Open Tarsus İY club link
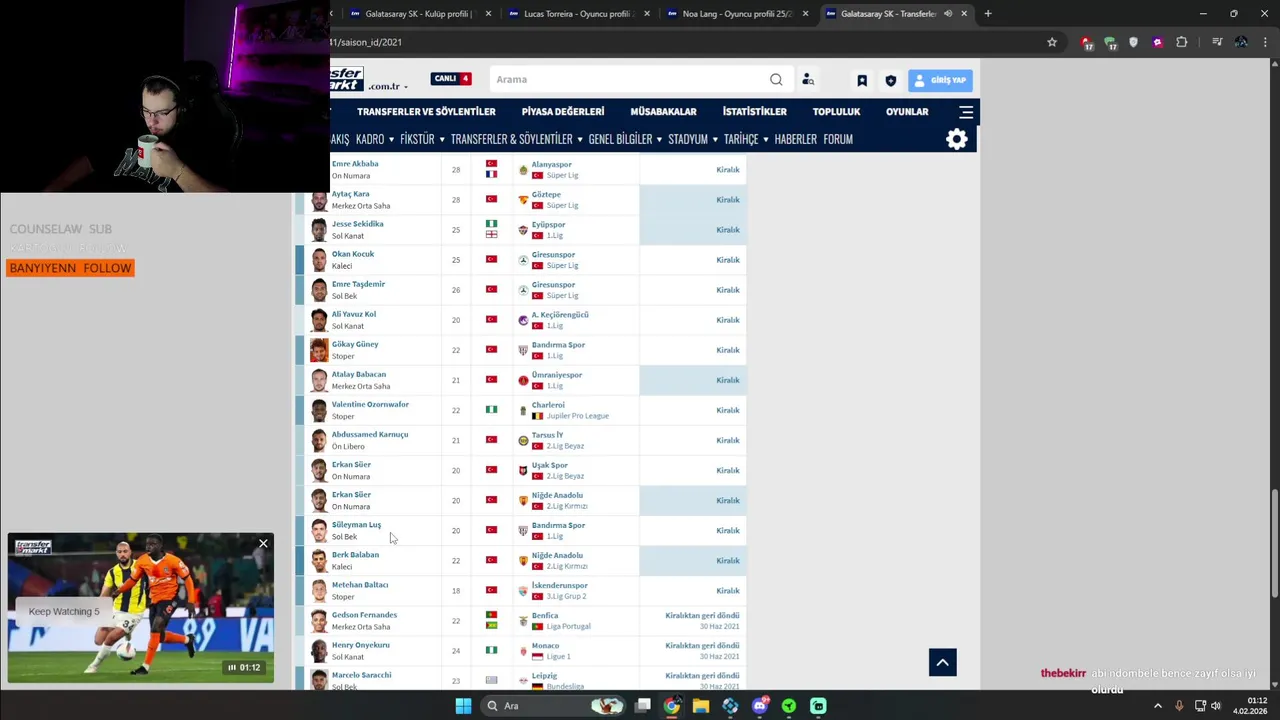The height and width of the screenshot is (720, 1280). [x=547, y=435]
